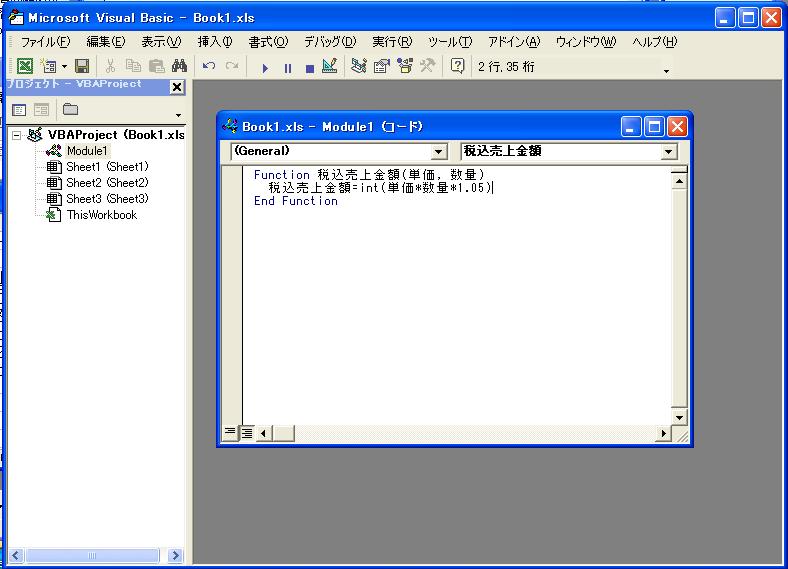The height and width of the screenshot is (569, 788).
Task: Open the Toolbox hammer-and-wrench icon
Action: click(x=428, y=66)
